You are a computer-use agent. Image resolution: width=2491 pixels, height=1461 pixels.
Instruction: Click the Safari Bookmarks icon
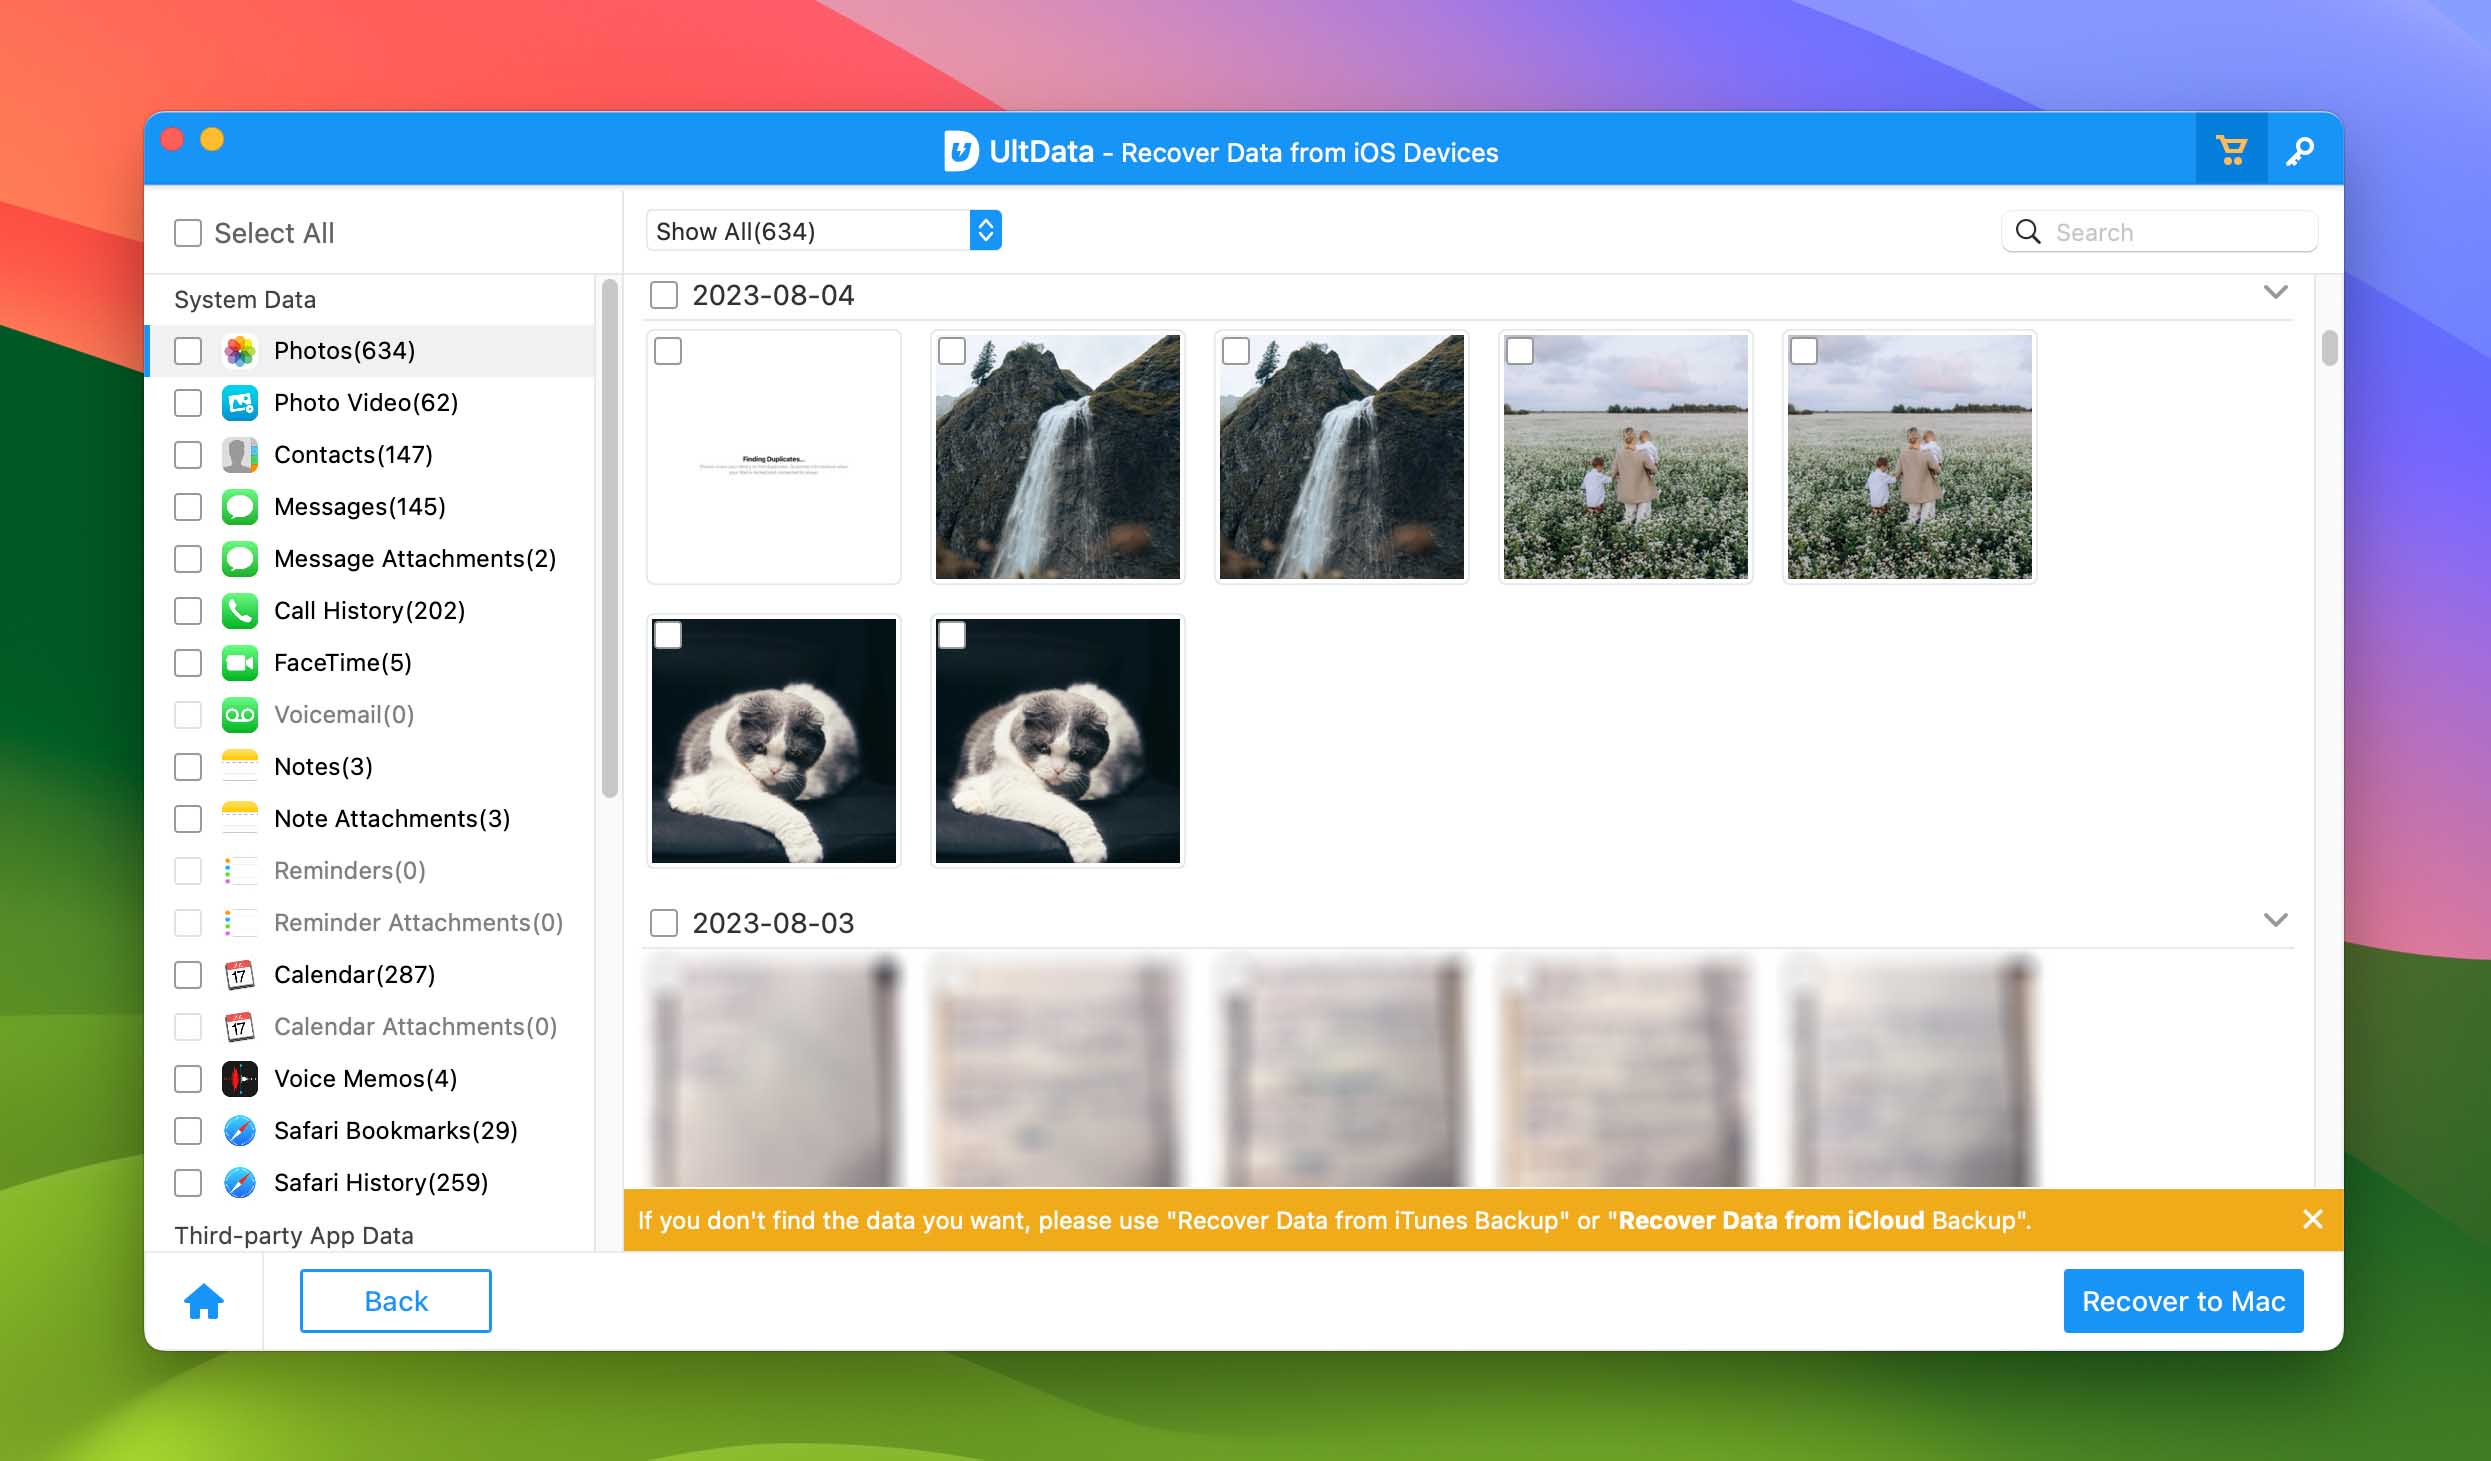[x=242, y=1131]
